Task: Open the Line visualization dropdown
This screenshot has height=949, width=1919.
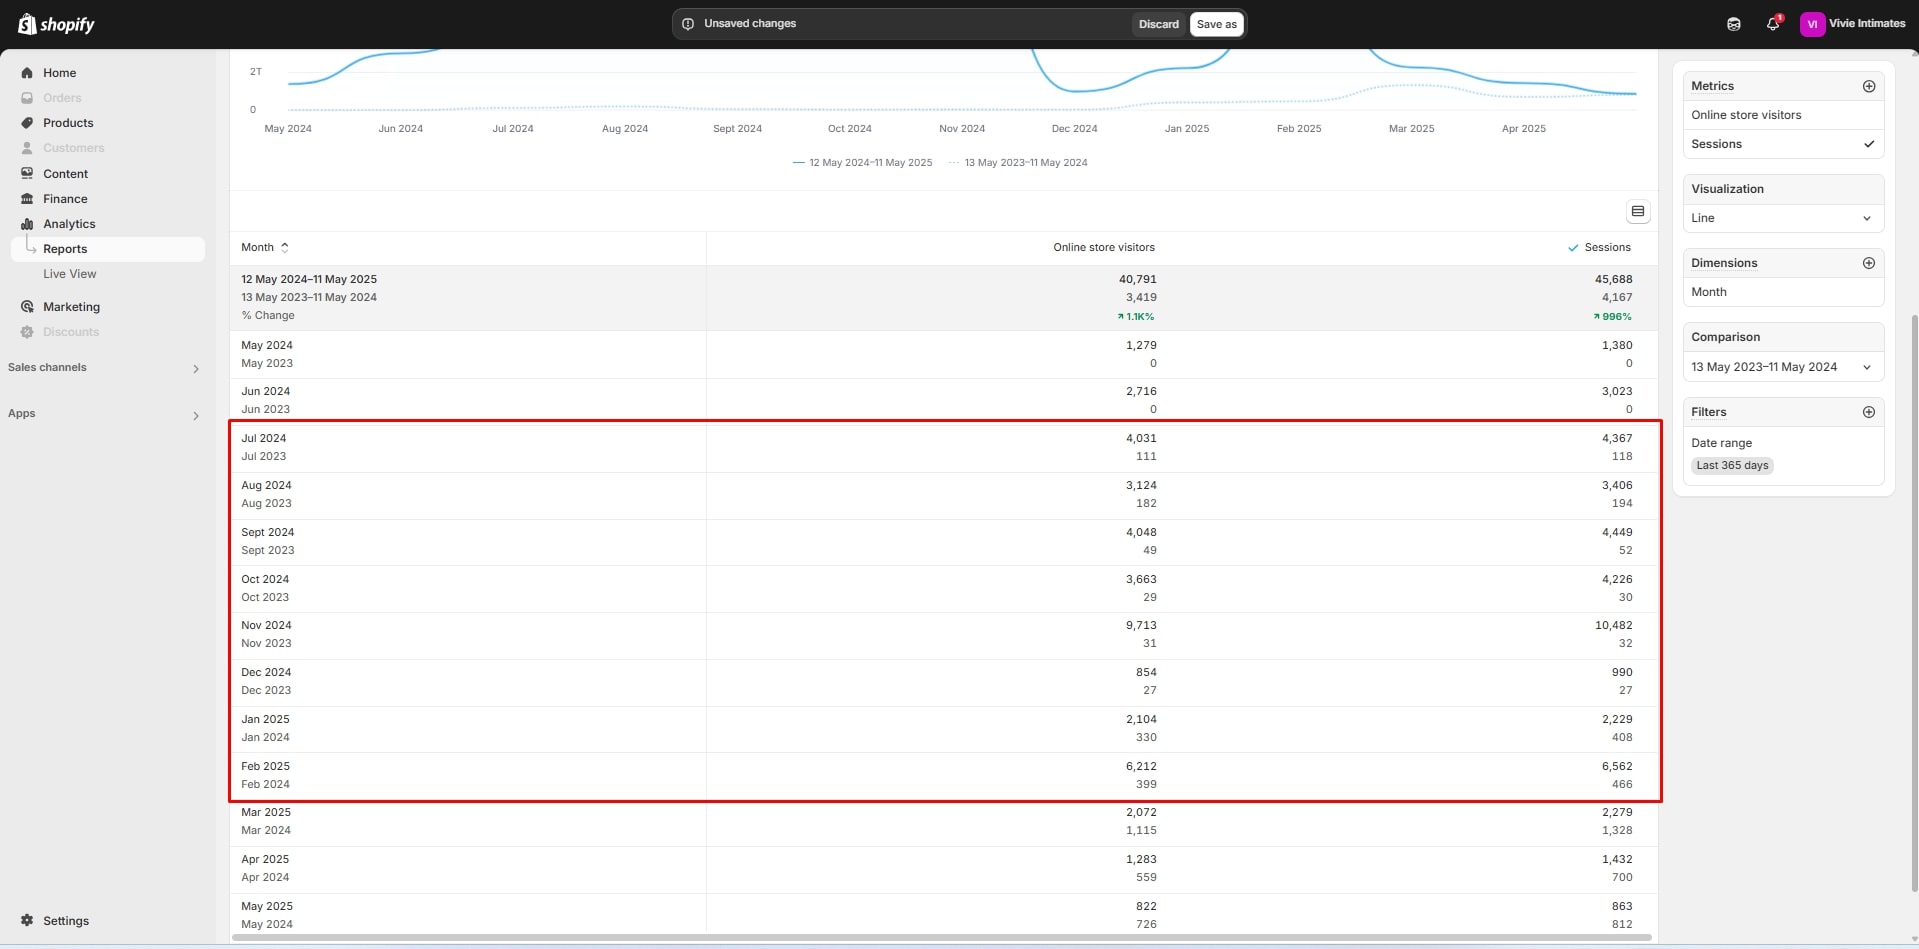Action: coord(1783,218)
